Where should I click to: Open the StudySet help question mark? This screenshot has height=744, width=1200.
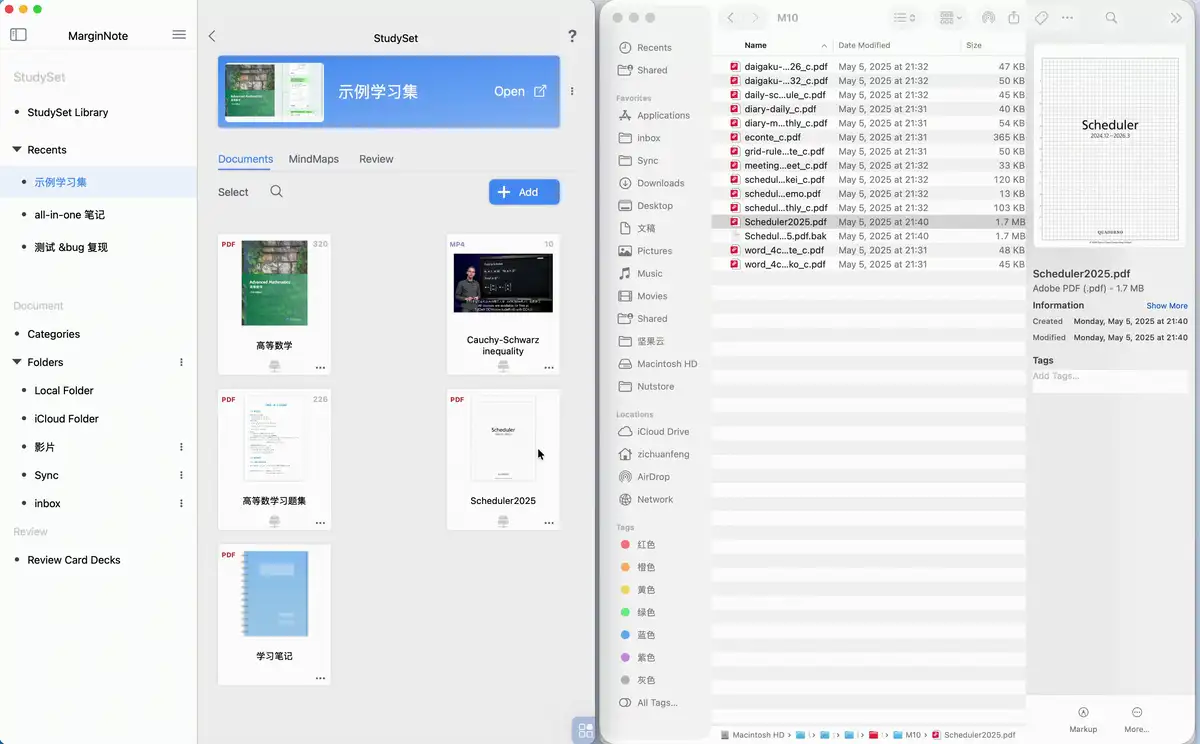pyautogui.click(x=572, y=36)
